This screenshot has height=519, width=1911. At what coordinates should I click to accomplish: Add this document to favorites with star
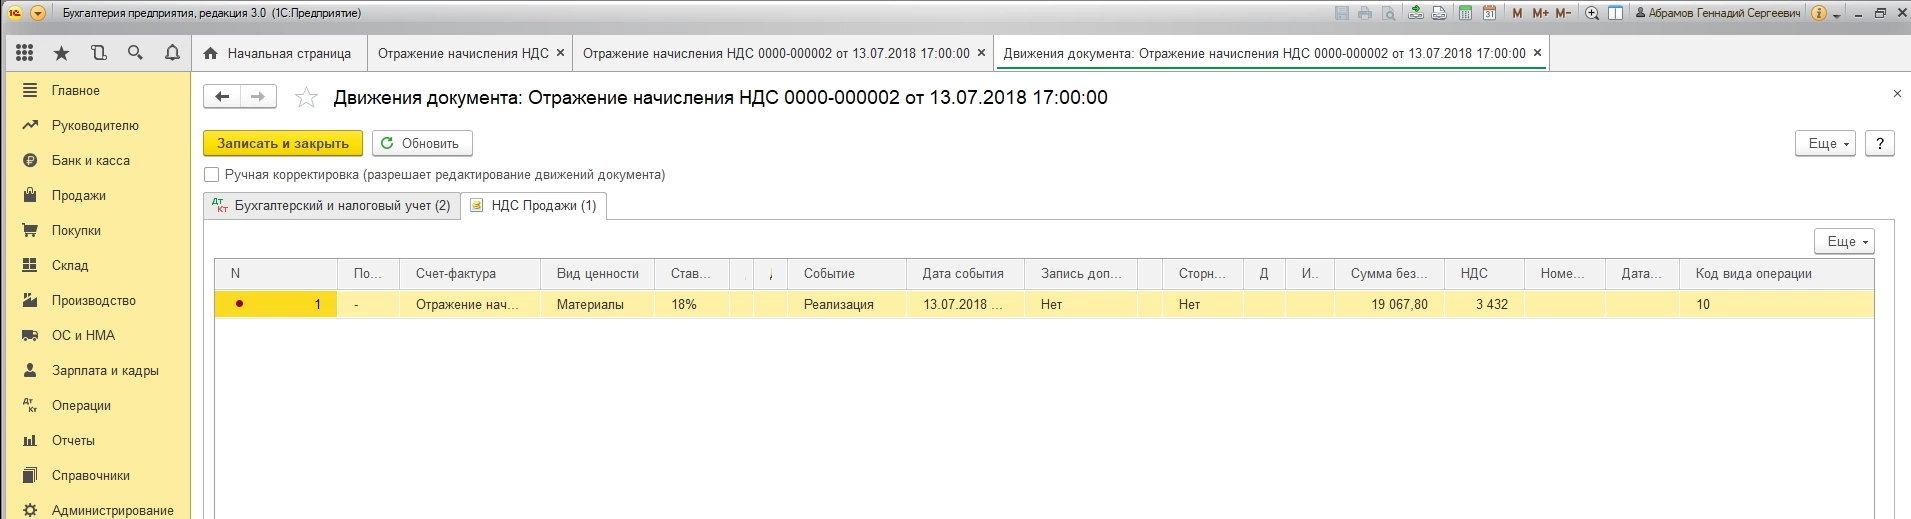(x=306, y=97)
